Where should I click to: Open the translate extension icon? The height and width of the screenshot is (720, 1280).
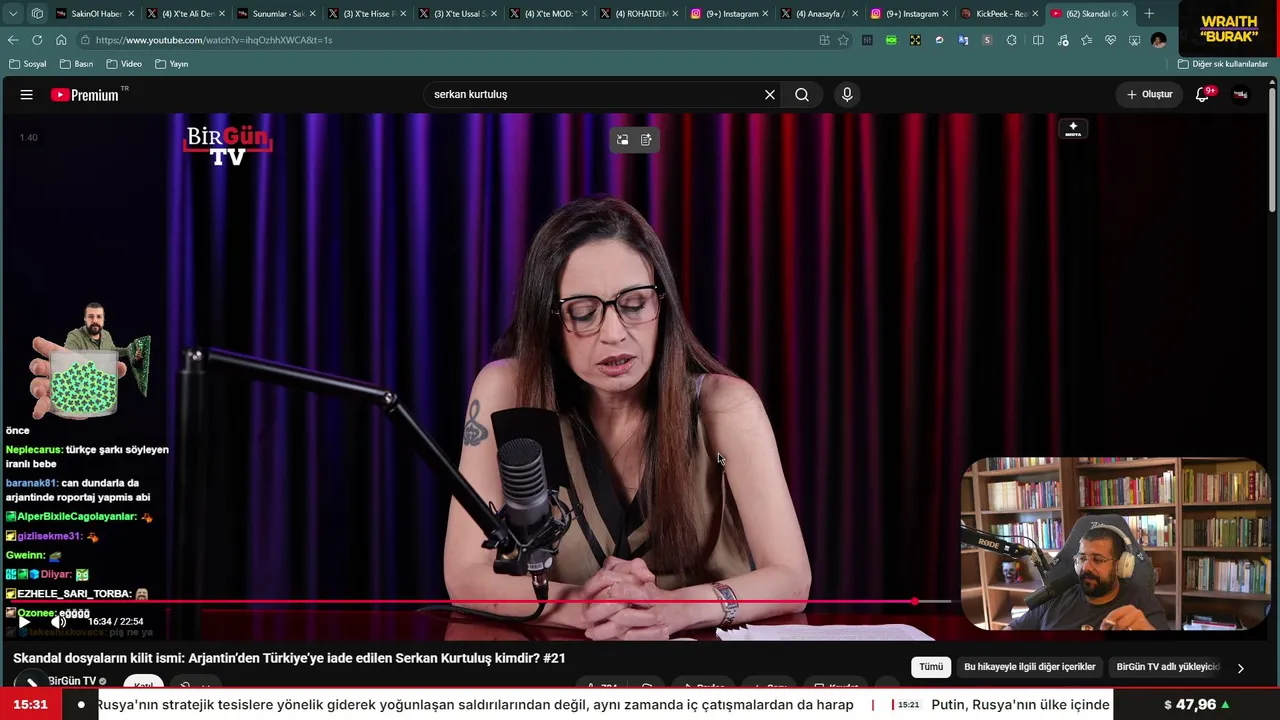[x=963, y=40]
